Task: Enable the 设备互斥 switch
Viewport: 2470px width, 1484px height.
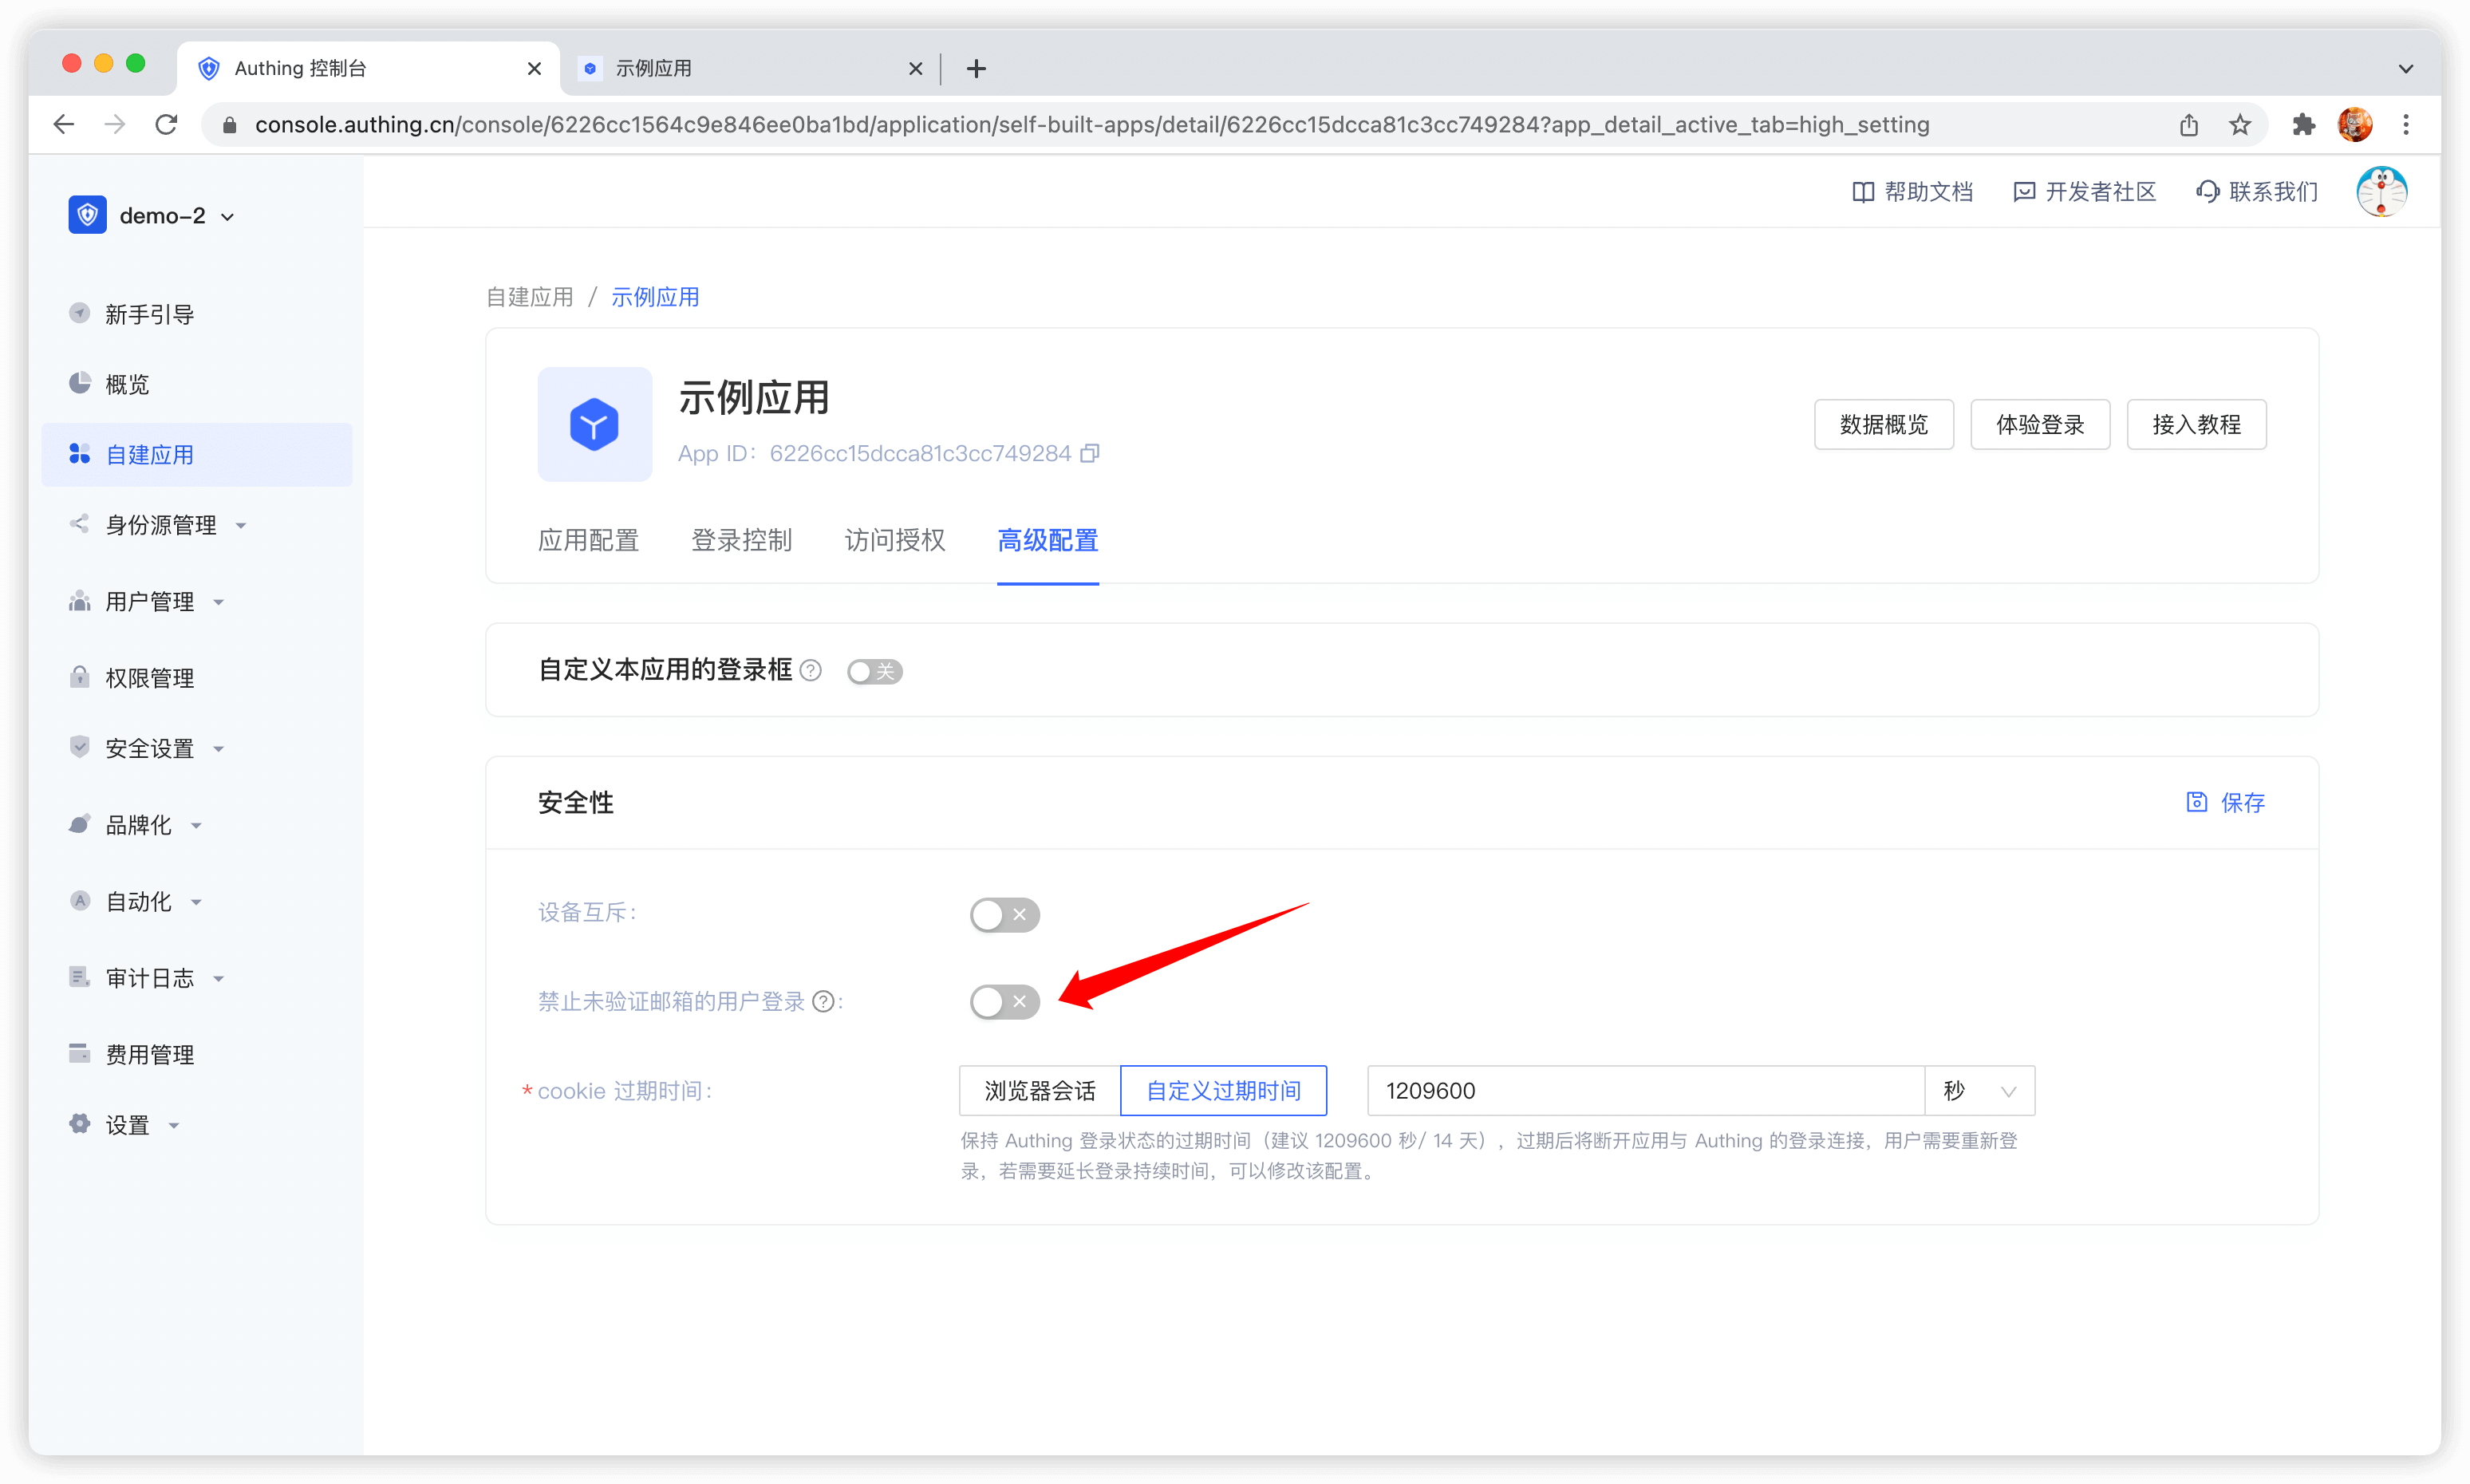Action: pos(1004,914)
